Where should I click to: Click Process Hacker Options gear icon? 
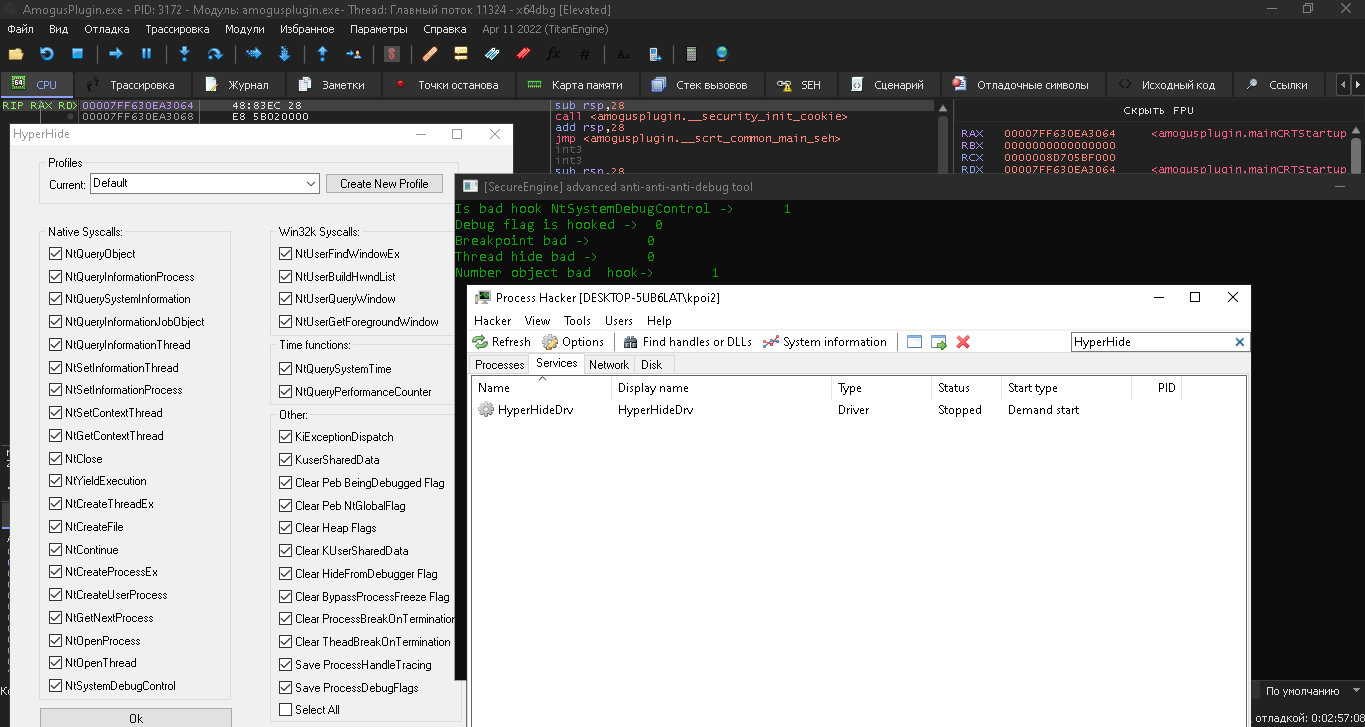[x=550, y=342]
